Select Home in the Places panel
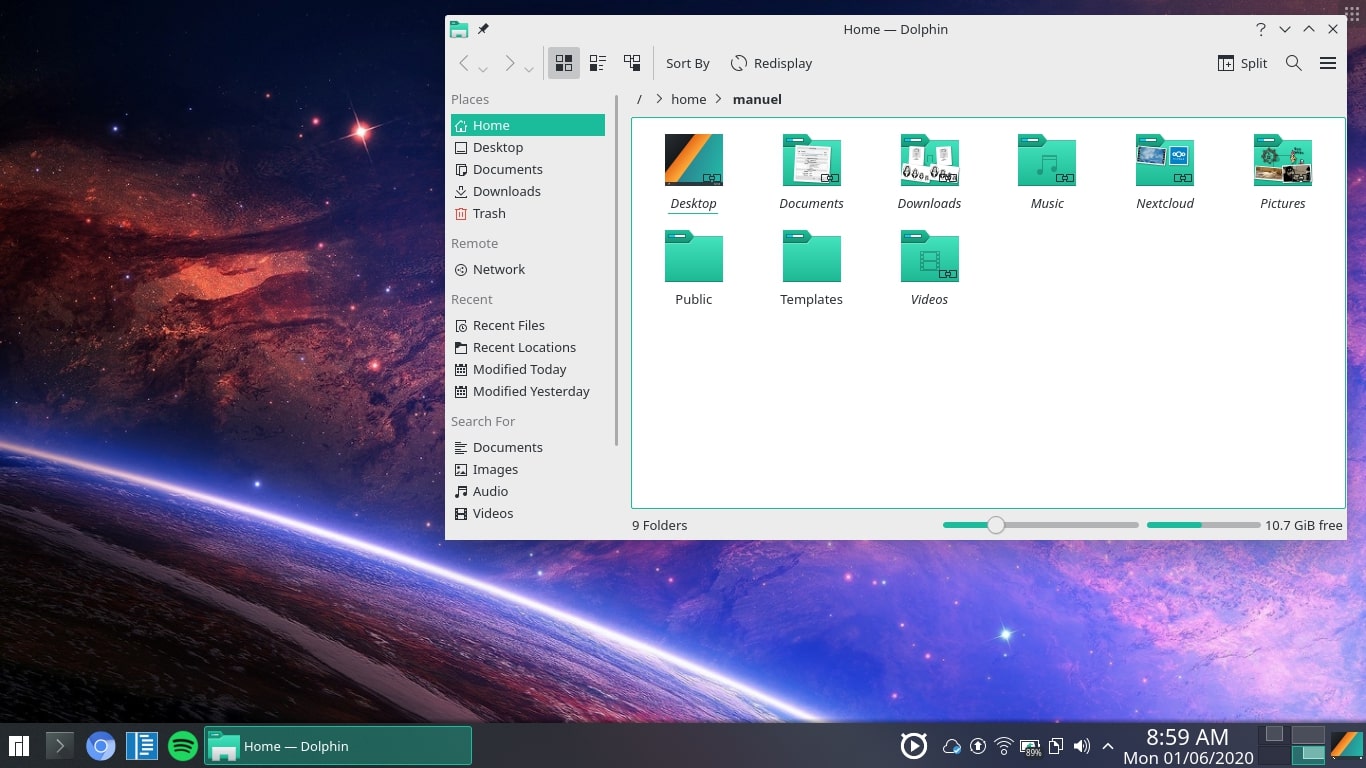Viewport: 1366px width, 768px height. [528, 125]
